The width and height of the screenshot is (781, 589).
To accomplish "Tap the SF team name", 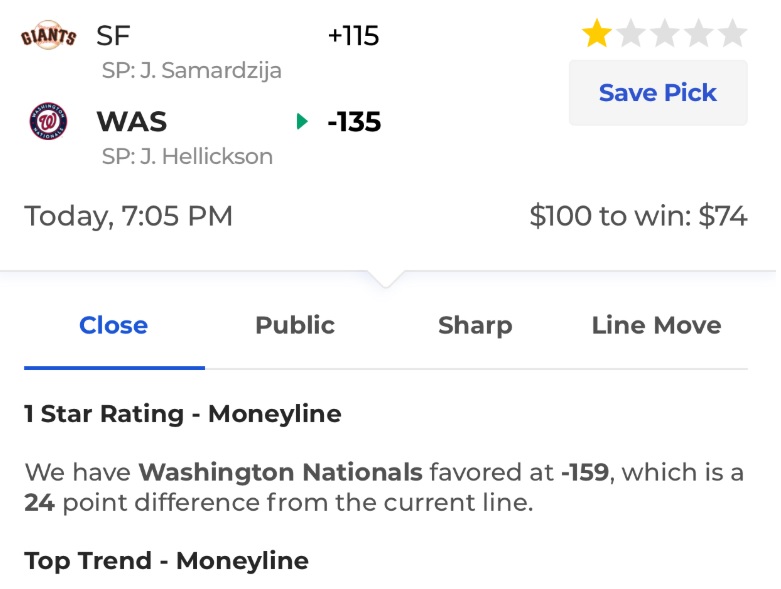I will [x=113, y=36].
